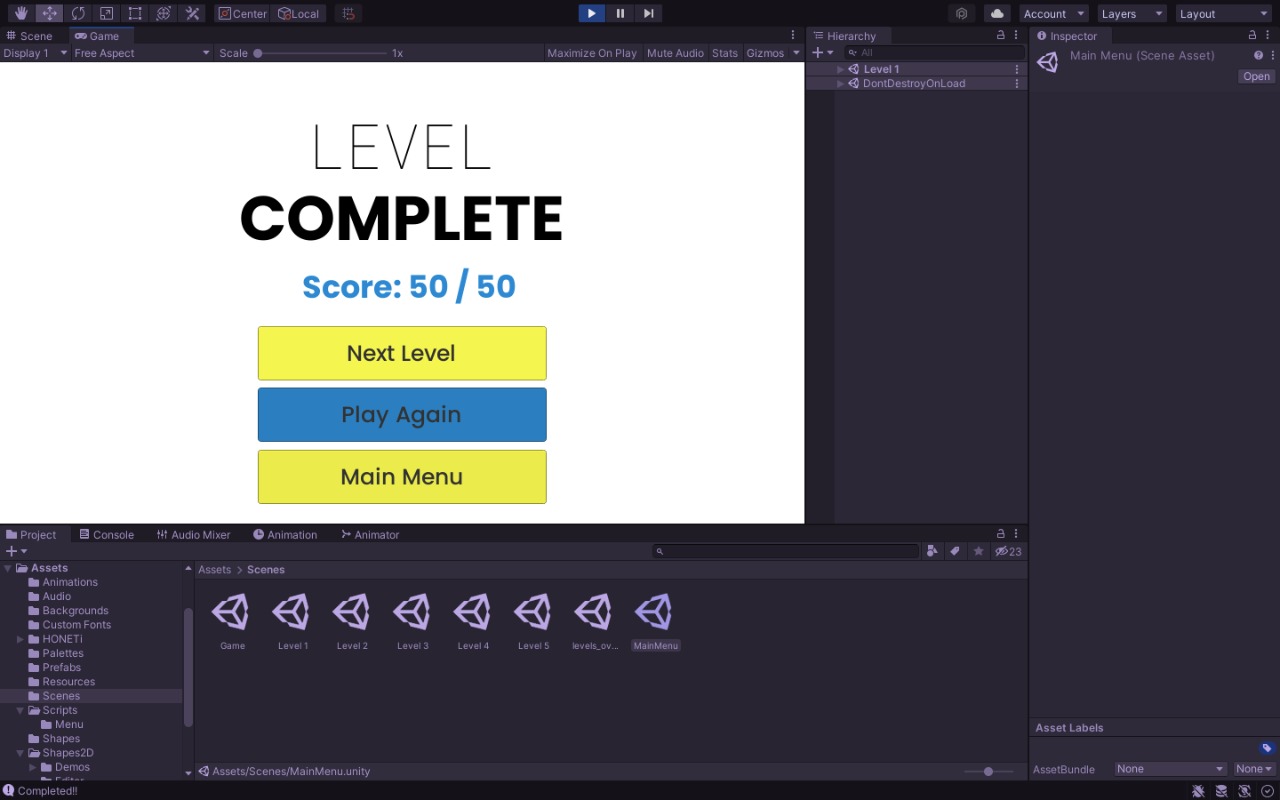This screenshot has width=1280, height=800.
Task: Toggle the Stats overlay
Action: [725, 53]
